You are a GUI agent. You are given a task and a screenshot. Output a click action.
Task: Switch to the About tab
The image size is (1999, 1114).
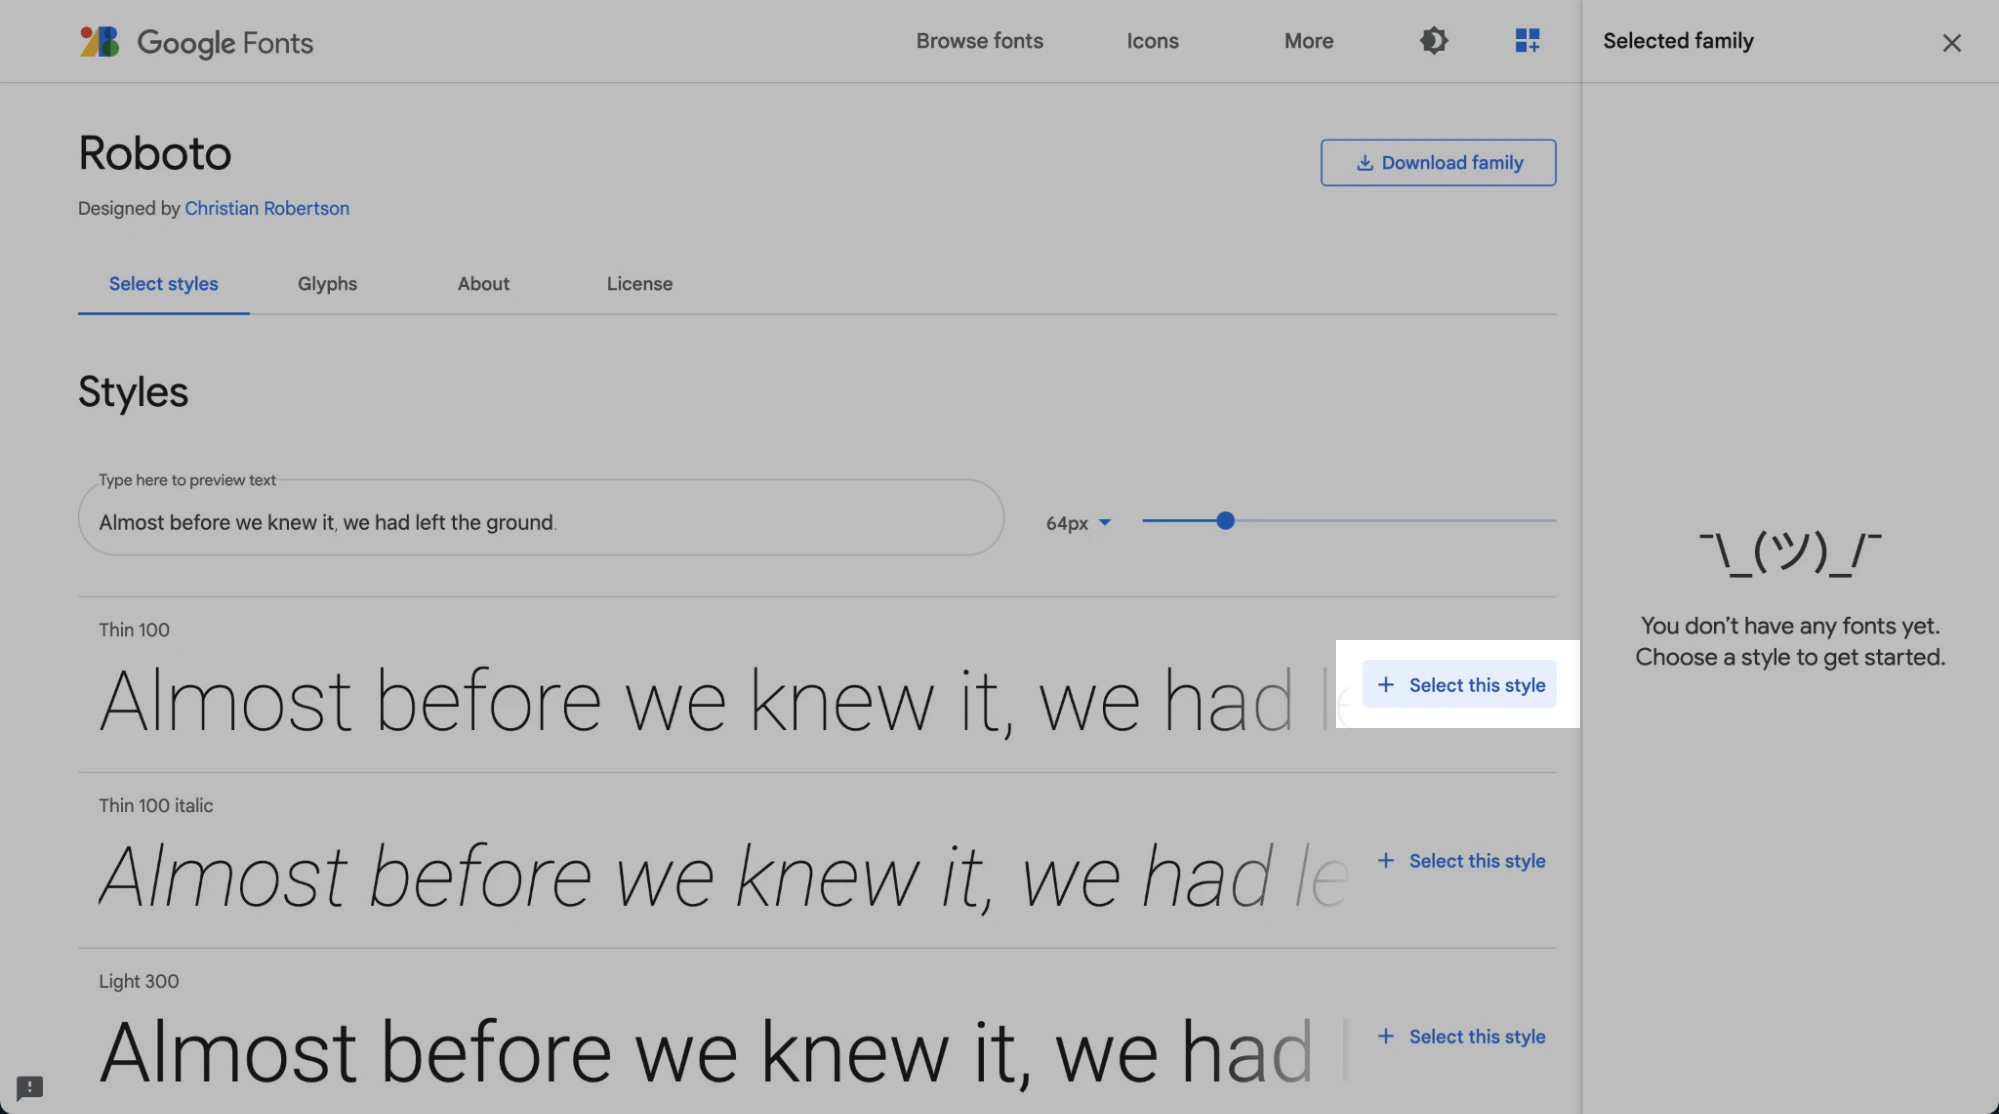(483, 284)
